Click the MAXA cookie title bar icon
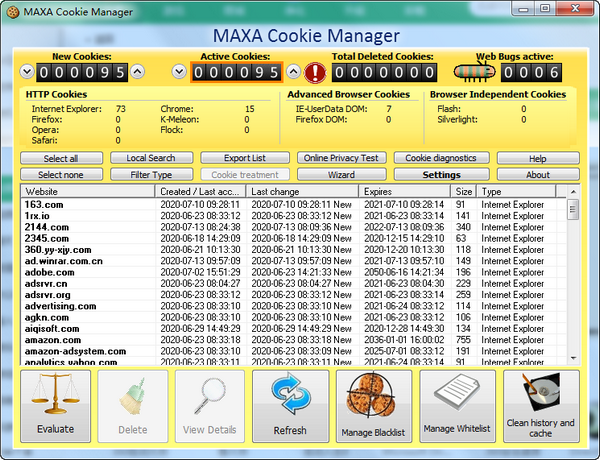The width and height of the screenshot is (600, 460). click(x=13, y=12)
